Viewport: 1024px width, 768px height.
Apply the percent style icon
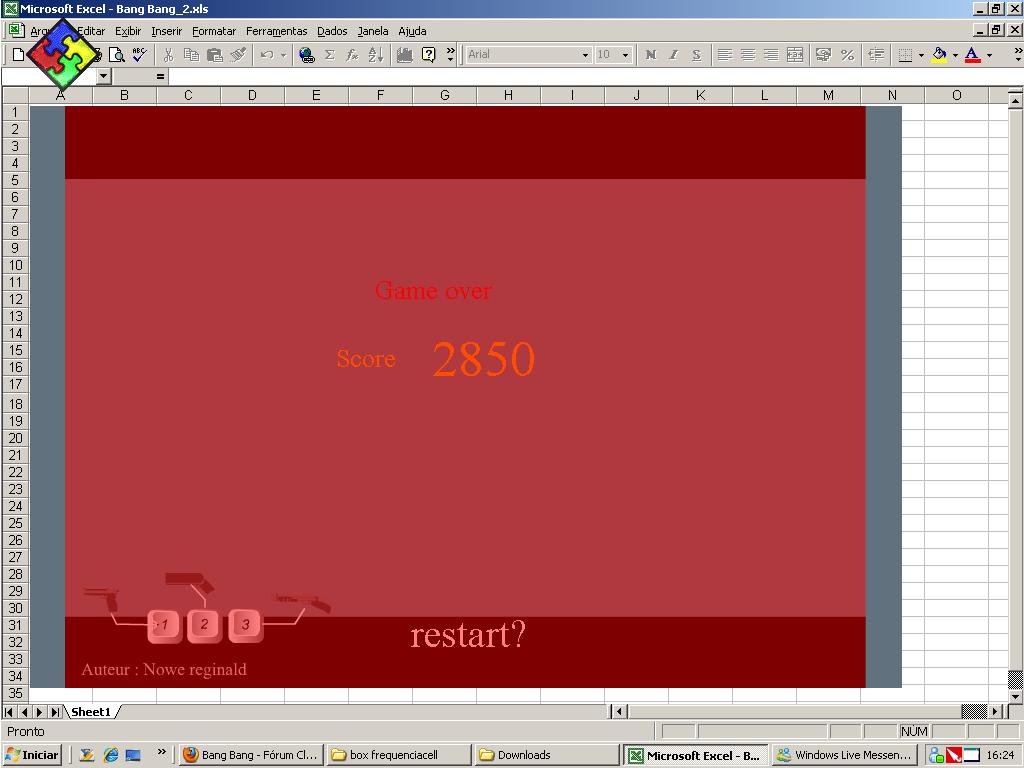(847, 55)
